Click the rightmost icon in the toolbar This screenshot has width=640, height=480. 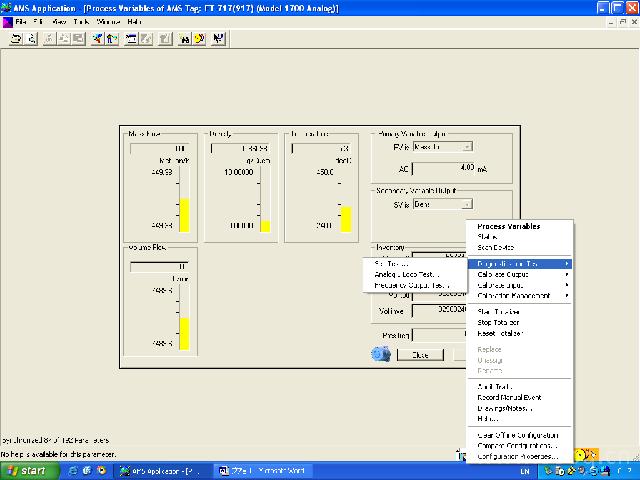point(218,38)
